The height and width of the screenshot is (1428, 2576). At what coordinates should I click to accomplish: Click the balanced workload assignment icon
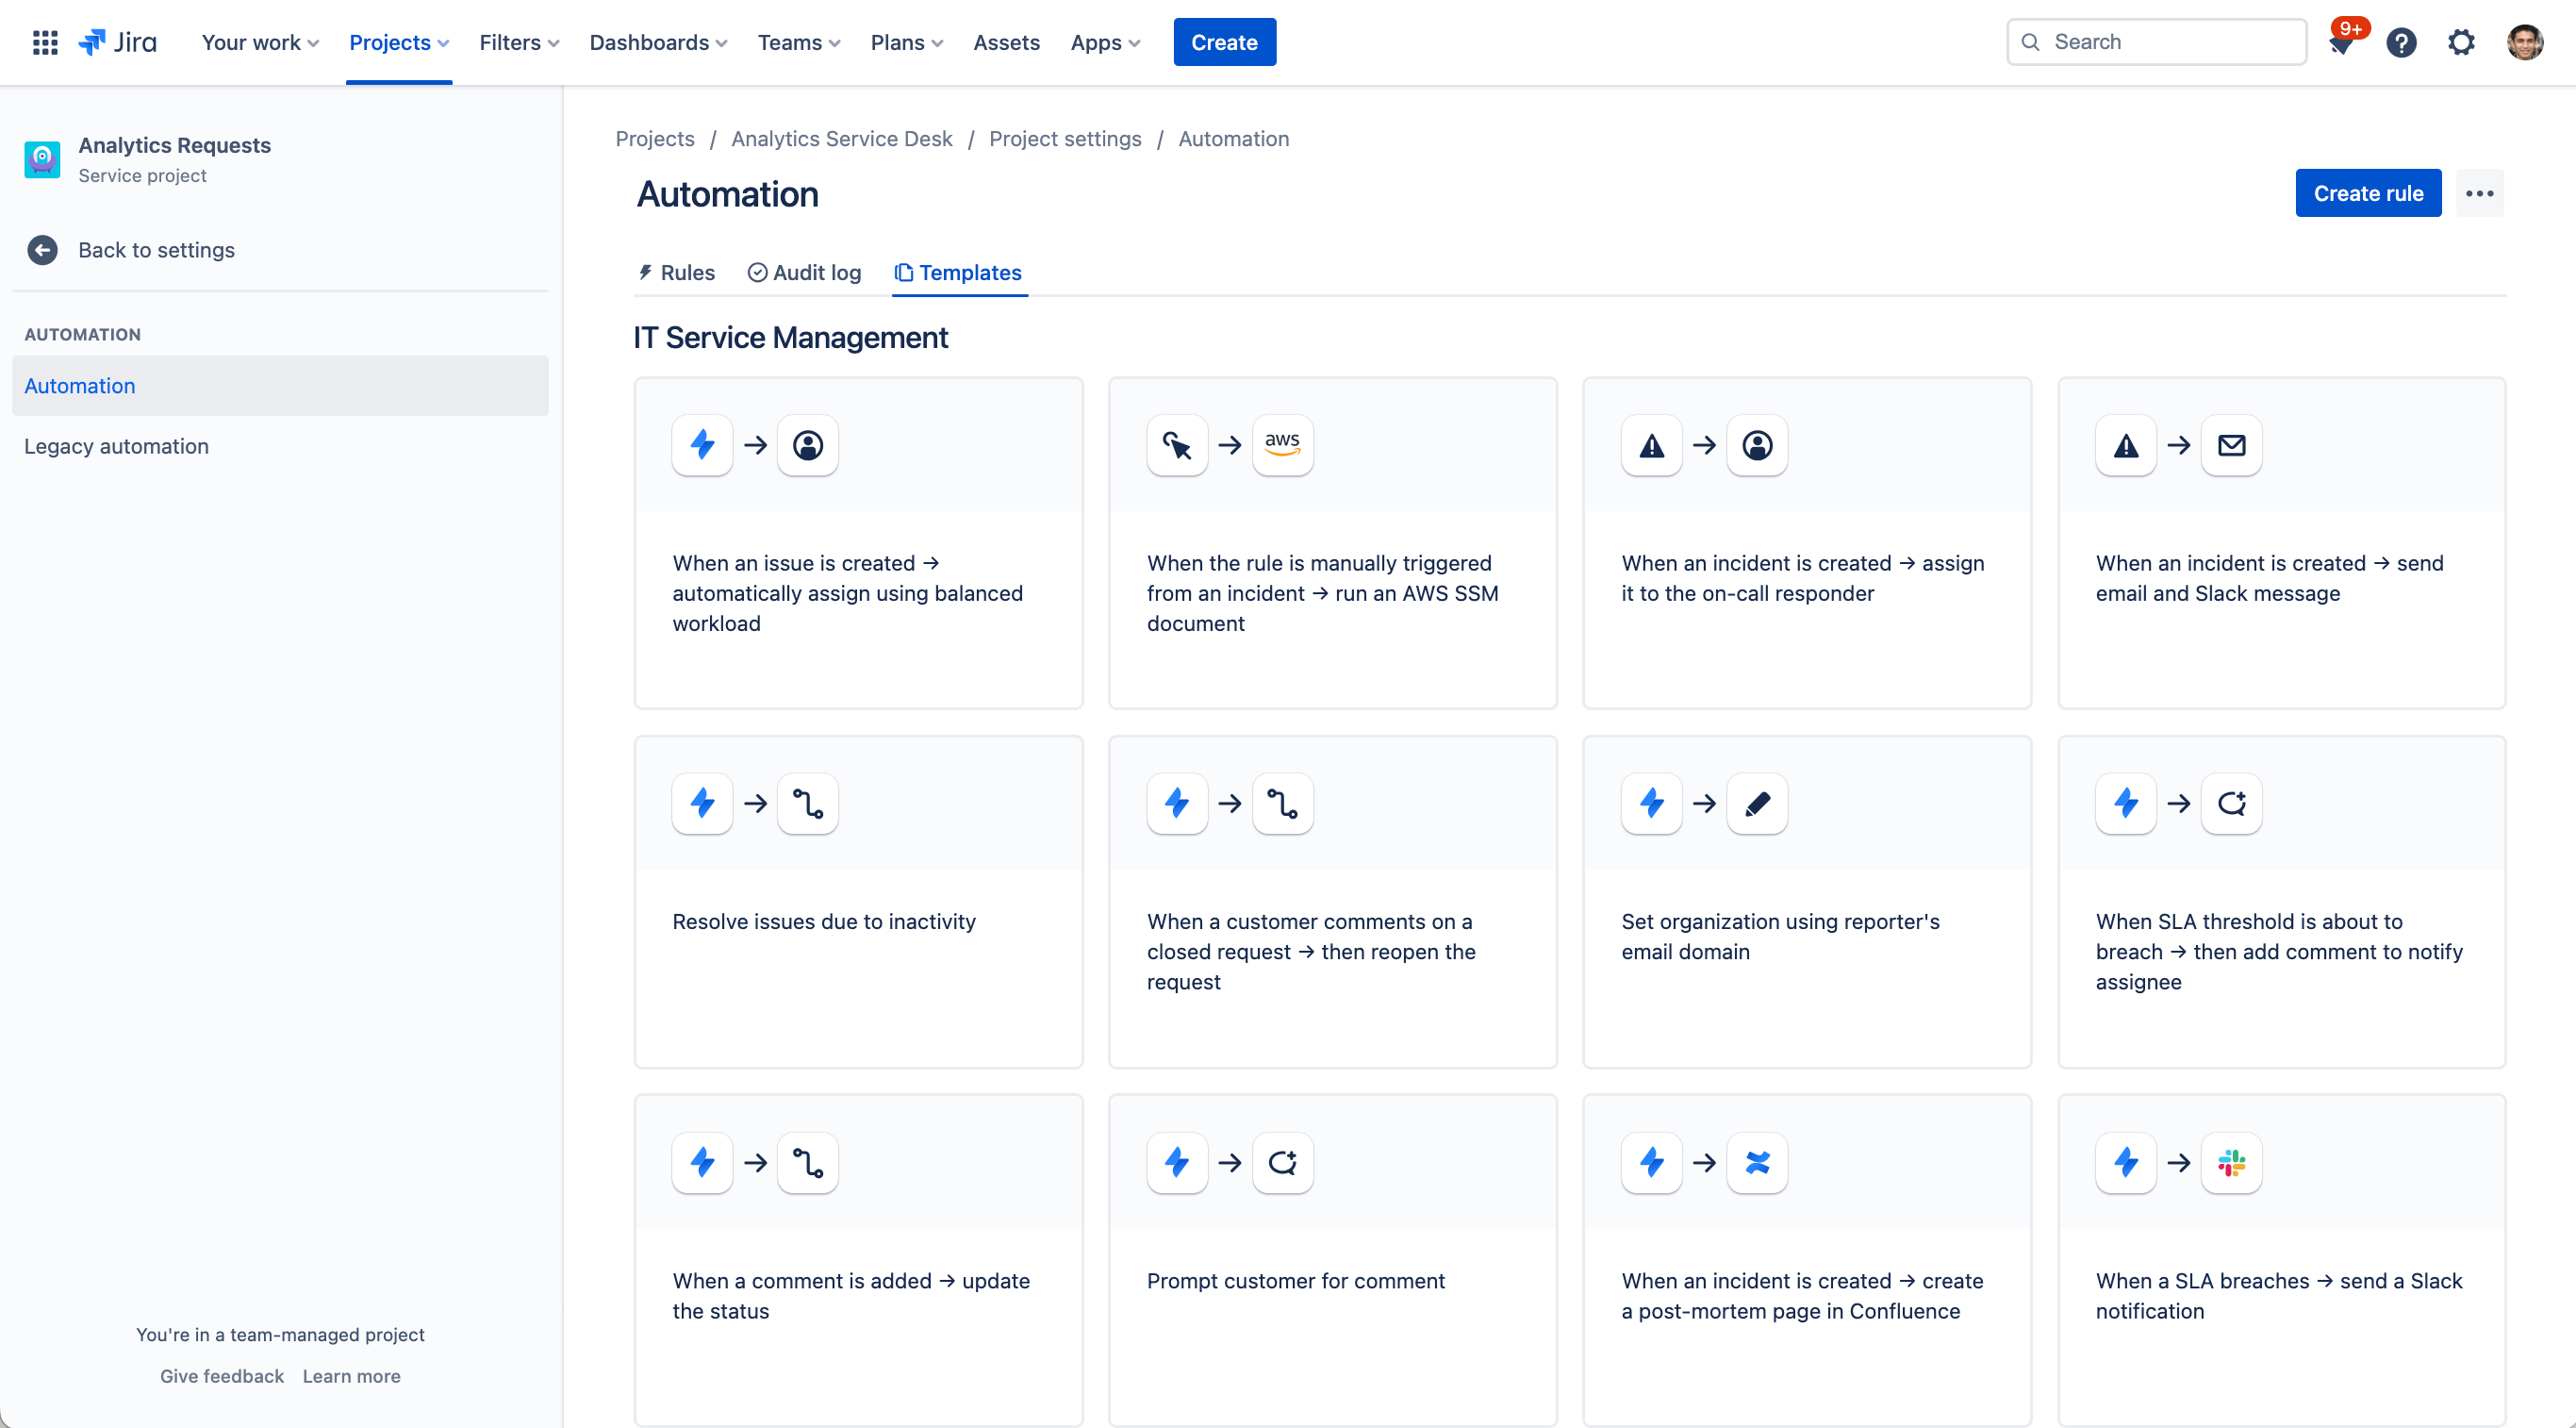click(806, 445)
